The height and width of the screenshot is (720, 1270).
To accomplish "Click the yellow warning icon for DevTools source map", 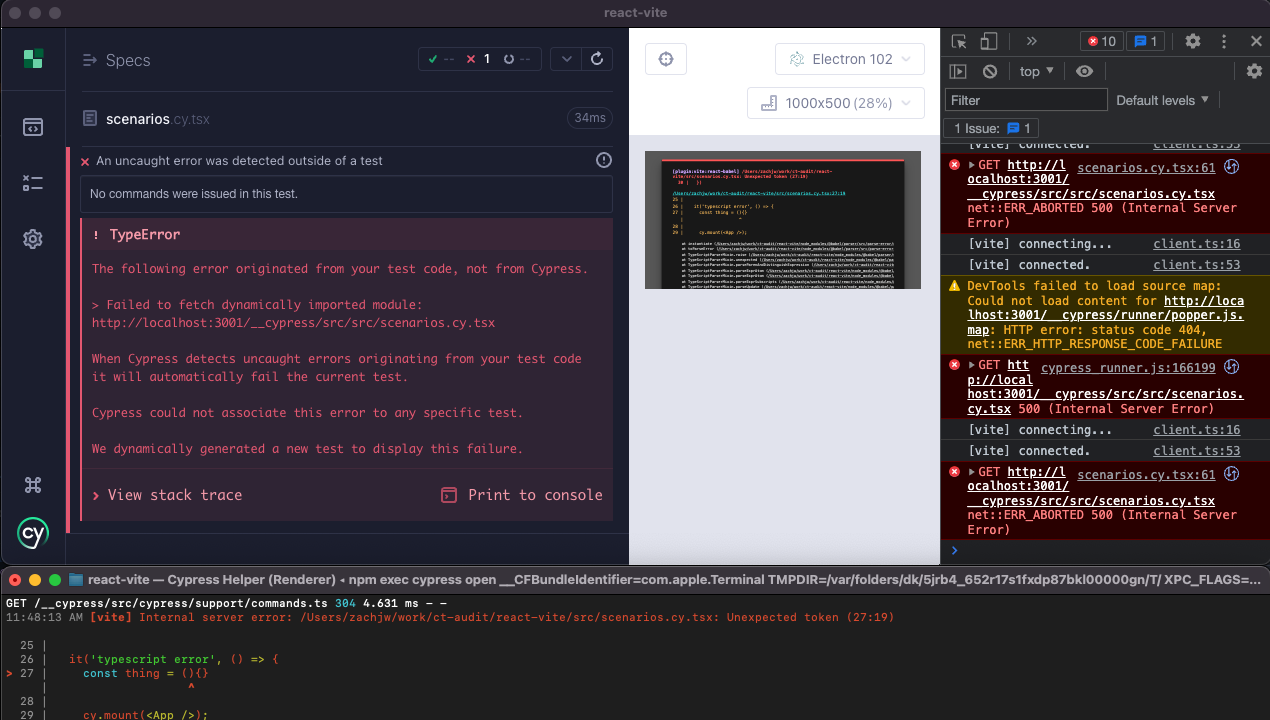I will pyautogui.click(x=954, y=286).
